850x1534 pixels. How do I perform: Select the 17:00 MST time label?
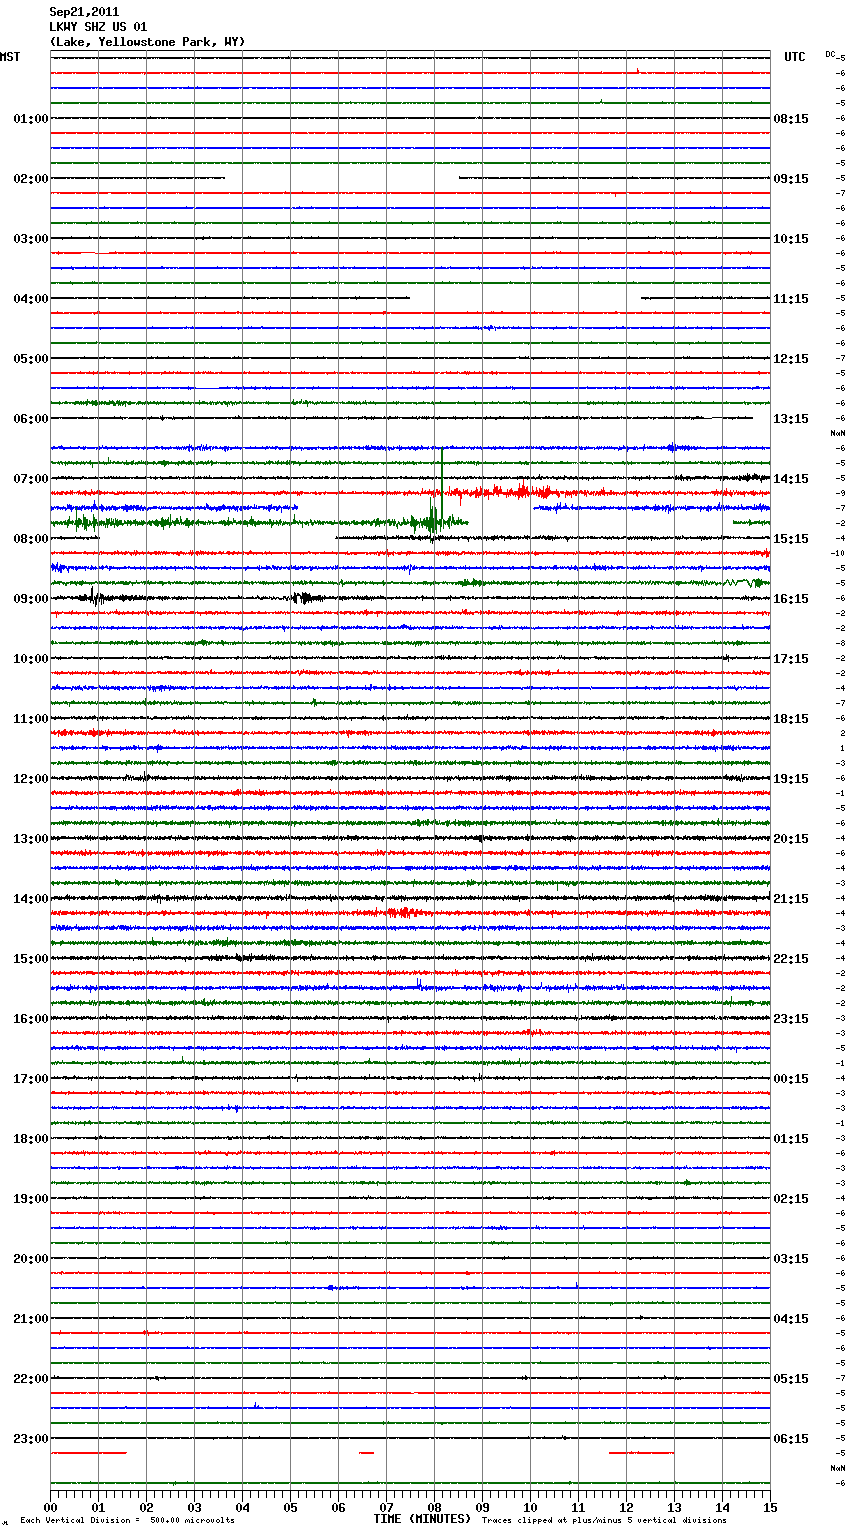(30, 1079)
